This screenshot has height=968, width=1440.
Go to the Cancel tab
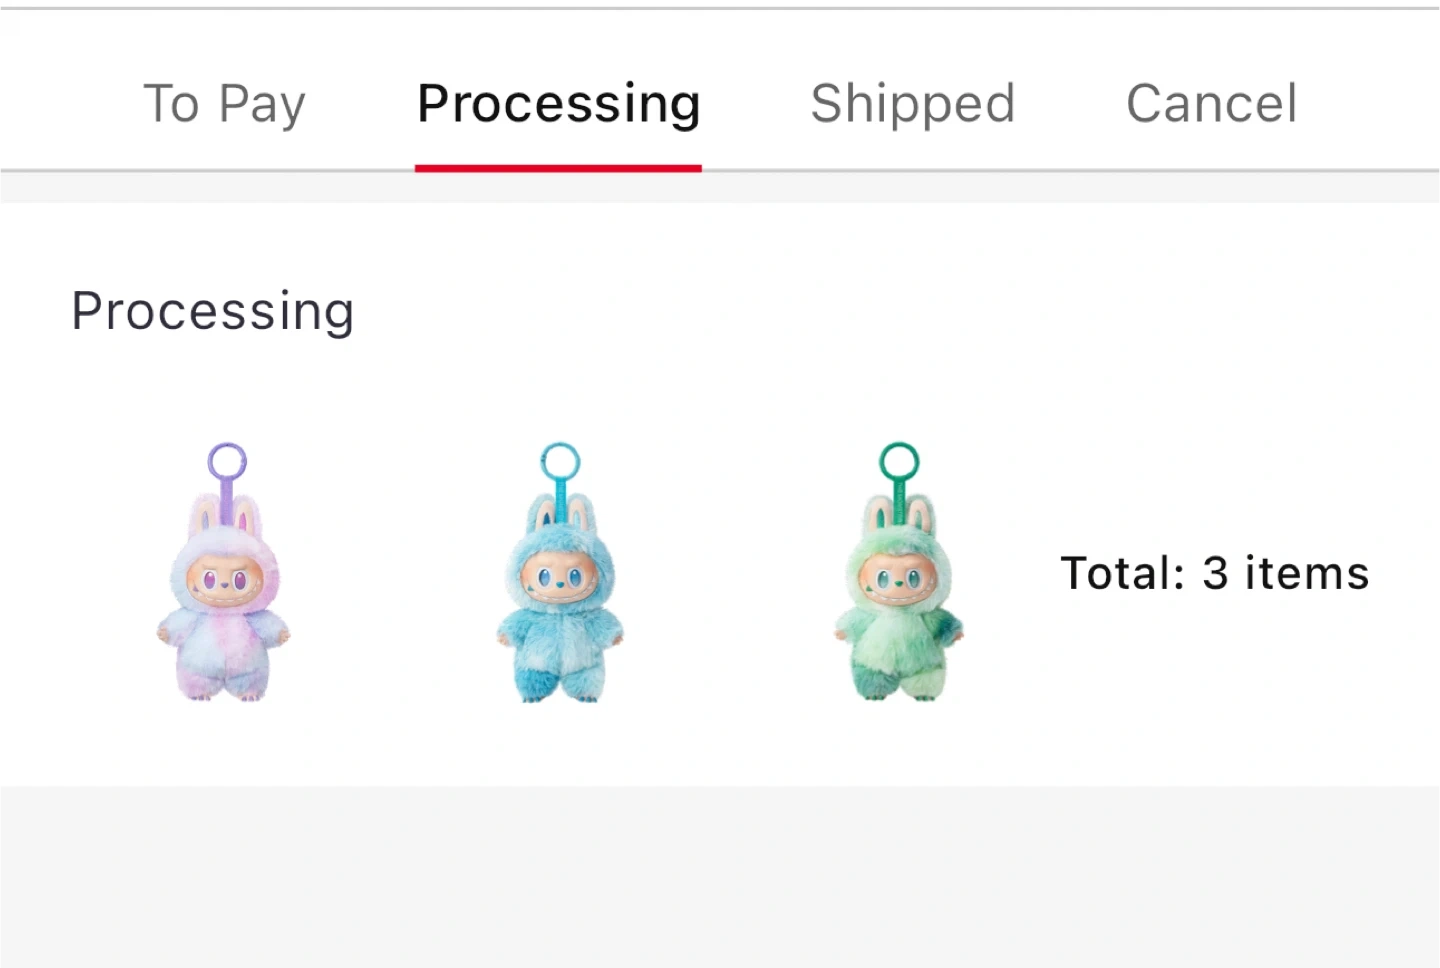click(x=1211, y=103)
